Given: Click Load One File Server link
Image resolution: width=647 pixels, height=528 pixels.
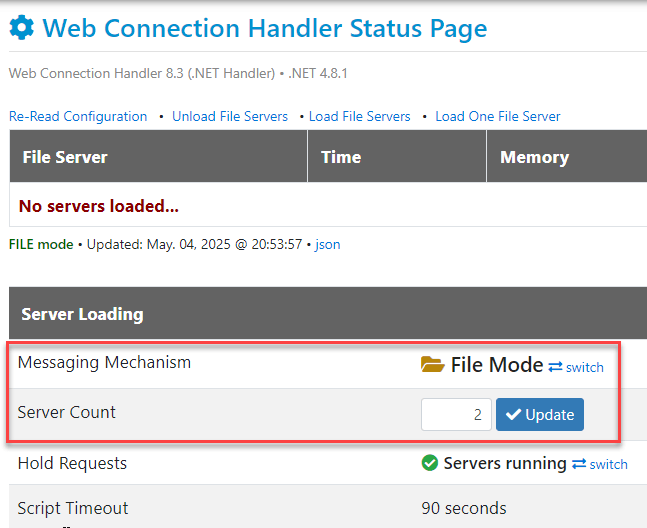Looking at the screenshot, I should tap(498, 116).
